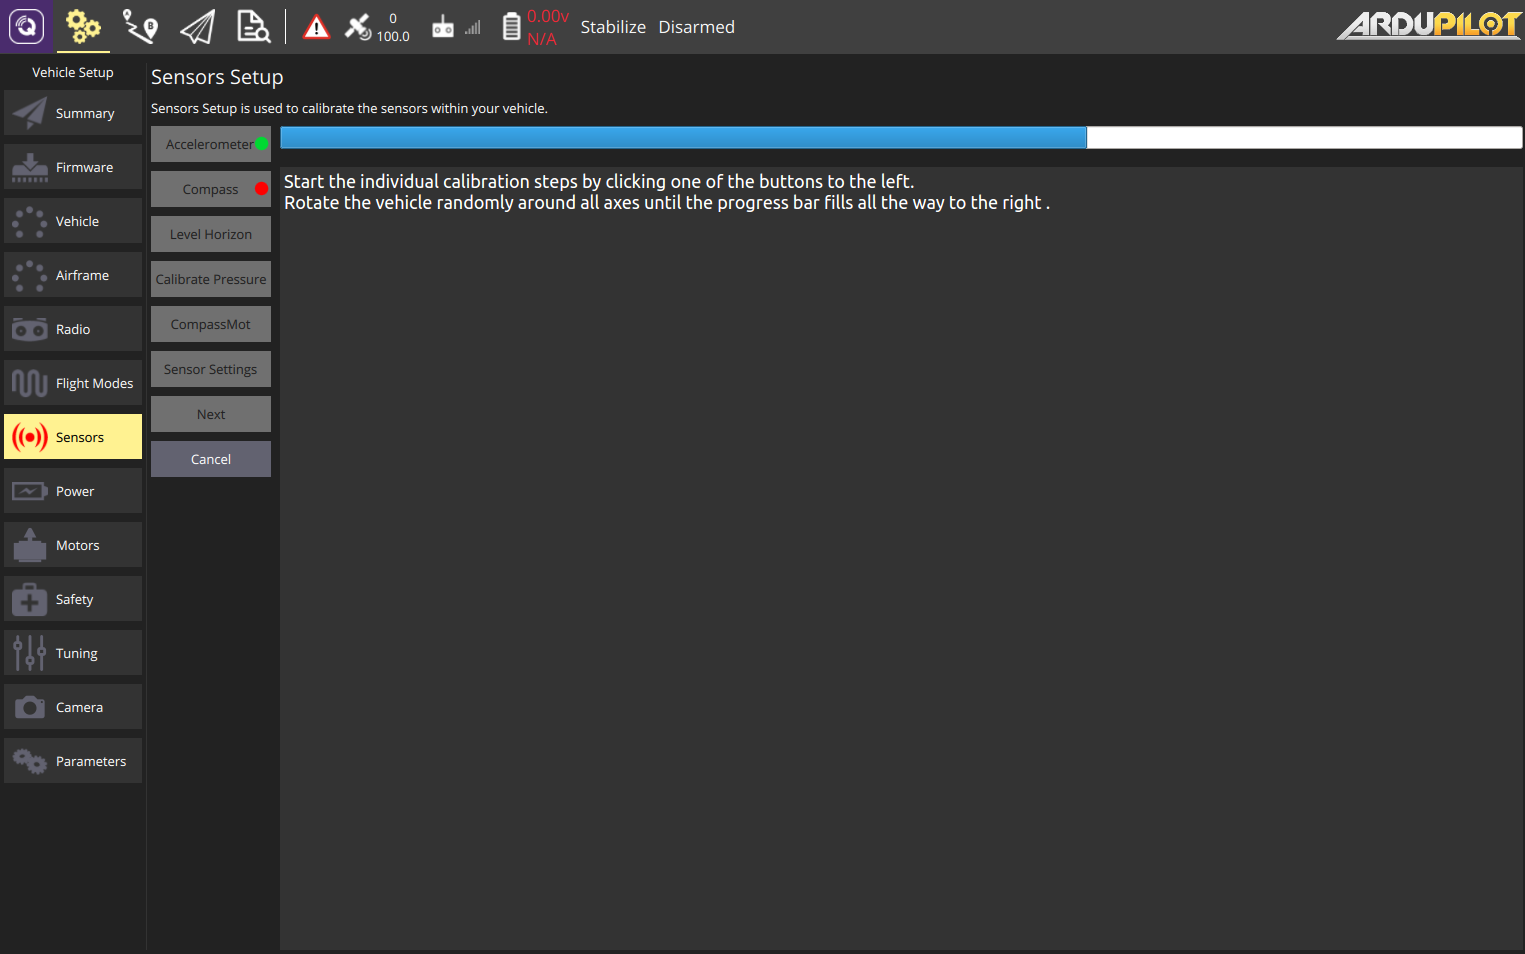Click the calibration progress bar
Screen dimensions: 1525x954
pos(901,137)
